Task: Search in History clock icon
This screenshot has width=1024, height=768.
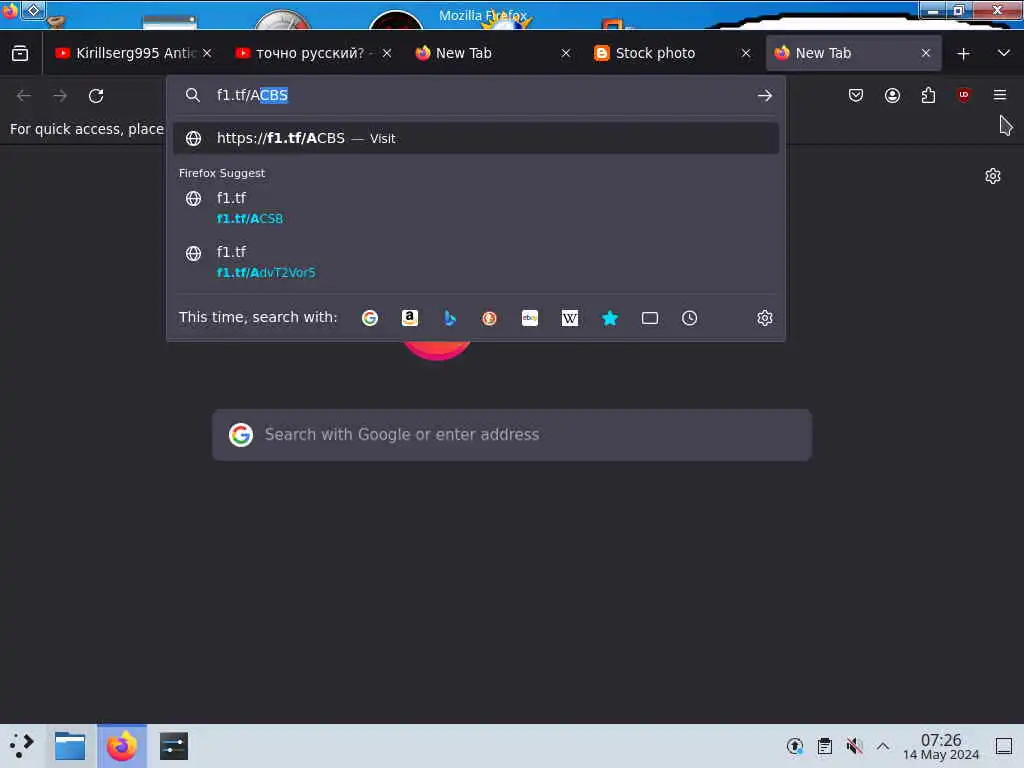Action: click(x=689, y=318)
